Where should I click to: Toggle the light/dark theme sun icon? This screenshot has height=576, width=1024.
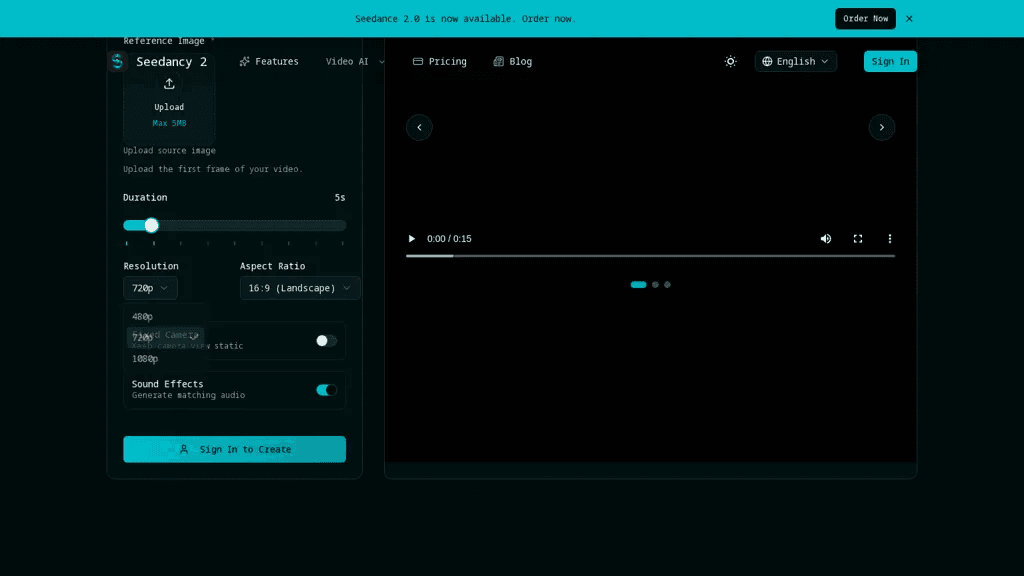tap(730, 61)
